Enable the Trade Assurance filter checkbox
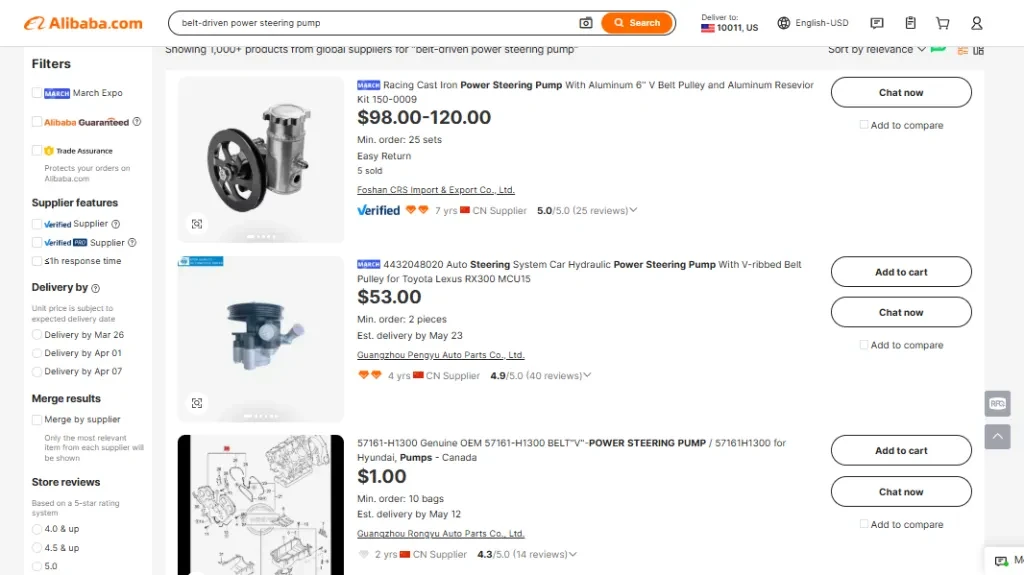The width and height of the screenshot is (1024, 575). click(x=37, y=150)
